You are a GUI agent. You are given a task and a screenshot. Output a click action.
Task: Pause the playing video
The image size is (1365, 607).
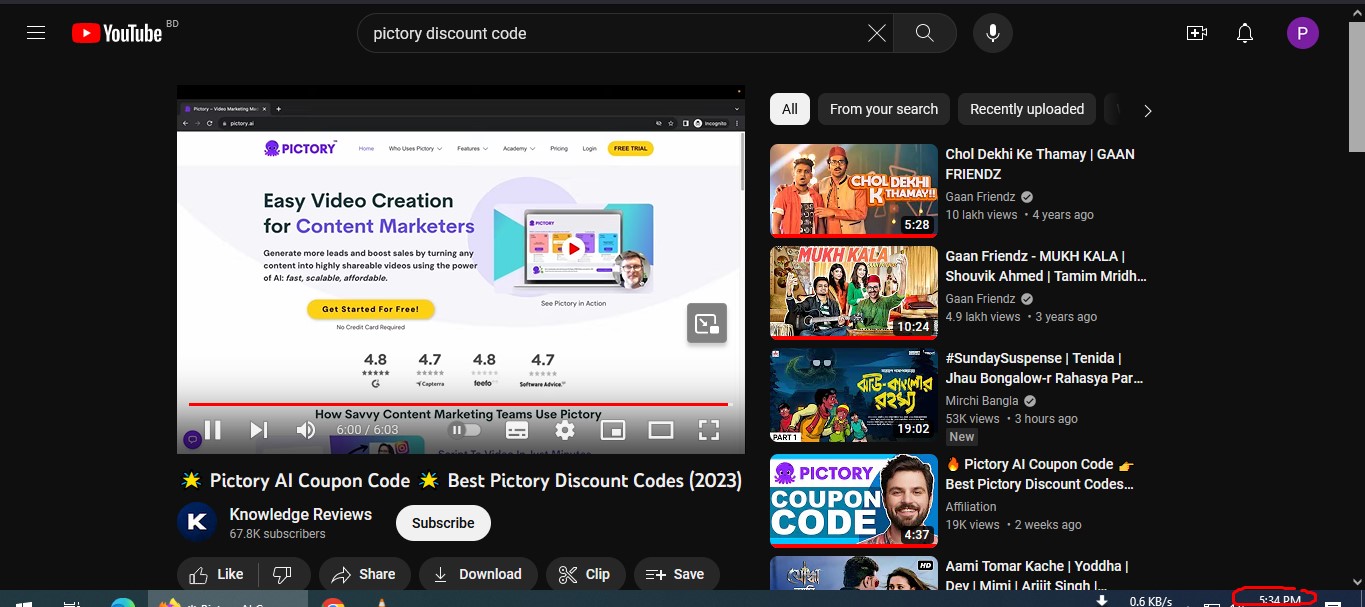[x=212, y=430]
